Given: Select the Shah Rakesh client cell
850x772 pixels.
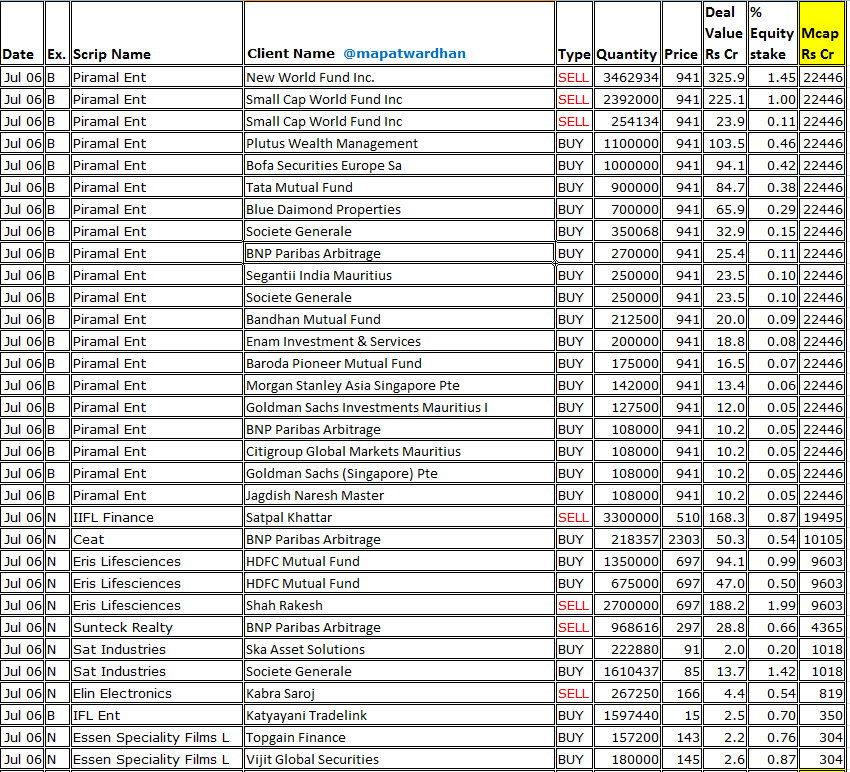Looking at the screenshot, I should coord(400,606).
